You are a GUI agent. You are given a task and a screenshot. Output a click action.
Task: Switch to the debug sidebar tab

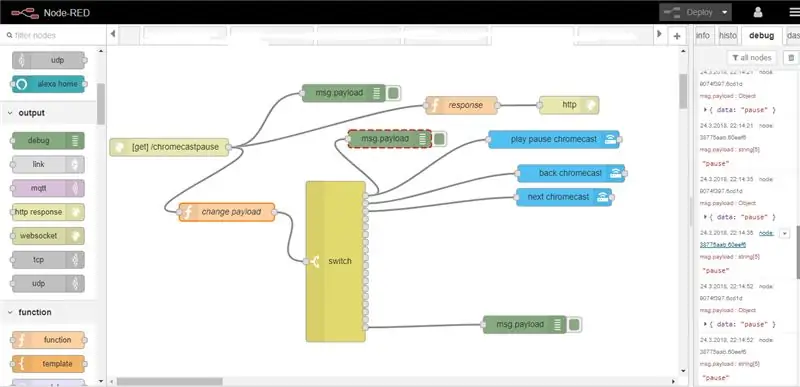coord(761,36)
